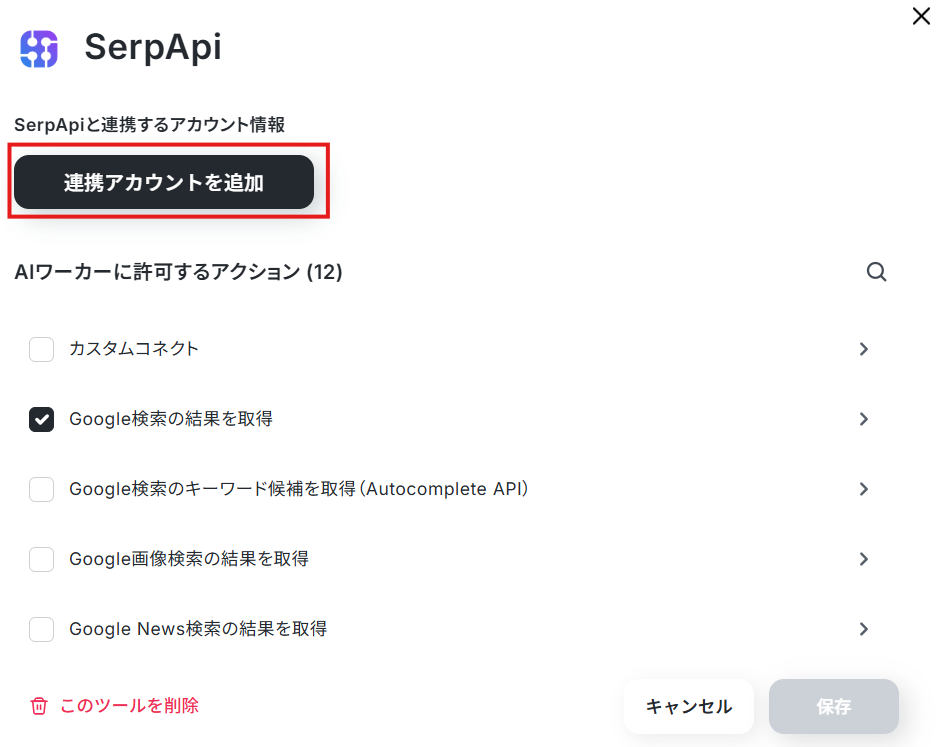This screenshot has height=747, width=946.
Task: Click the このツールを削除 link
Action: tap(129, 705)
